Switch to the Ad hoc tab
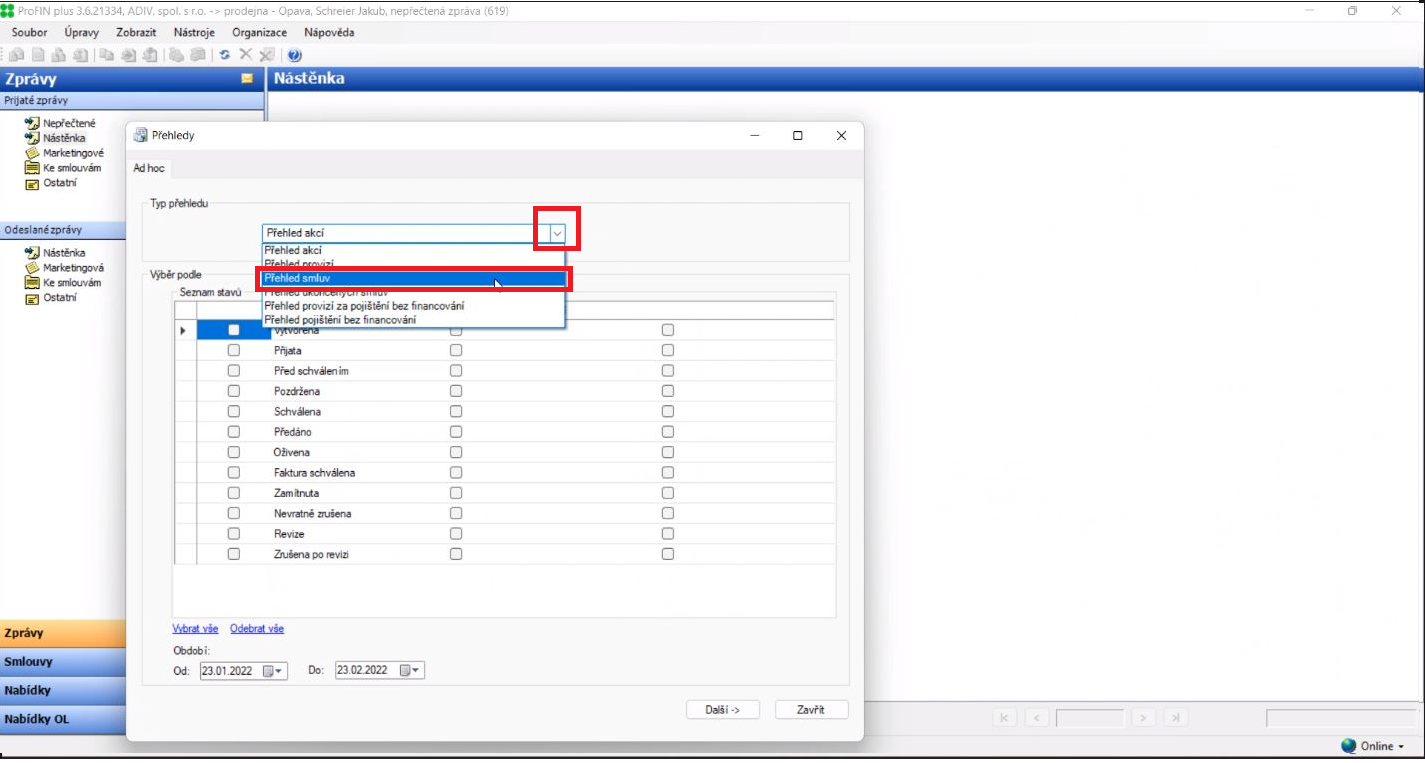 pyautogui.click(x=149, y=168)
